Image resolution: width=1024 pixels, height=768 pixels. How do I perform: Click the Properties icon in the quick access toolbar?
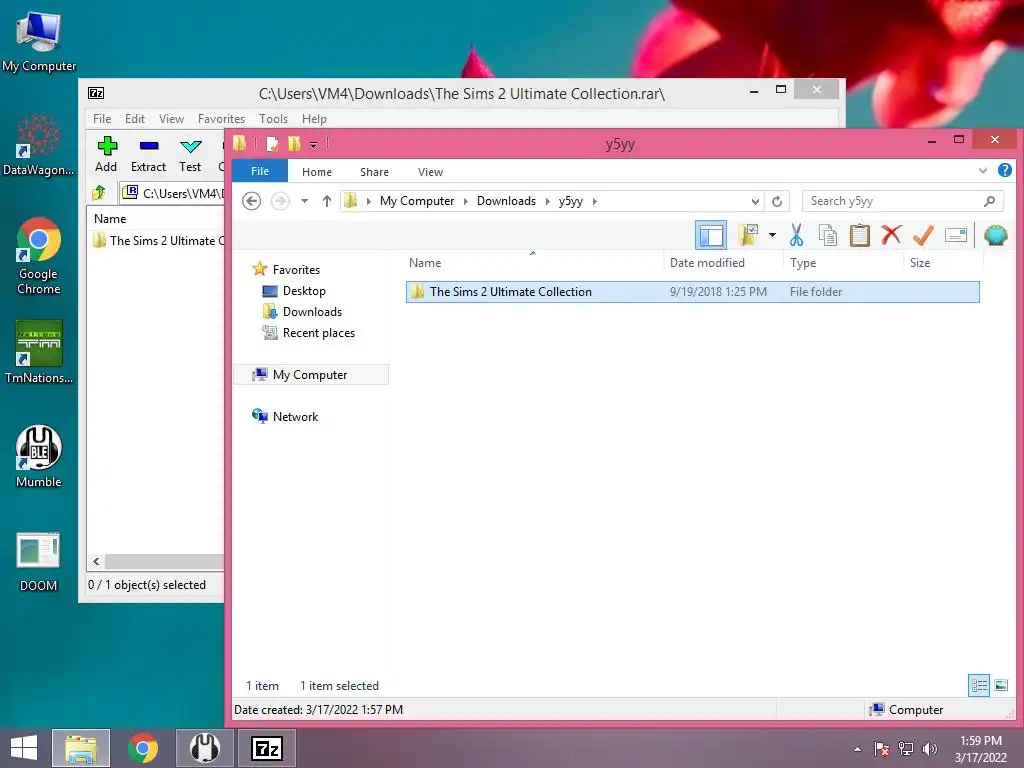click(272, 144)
